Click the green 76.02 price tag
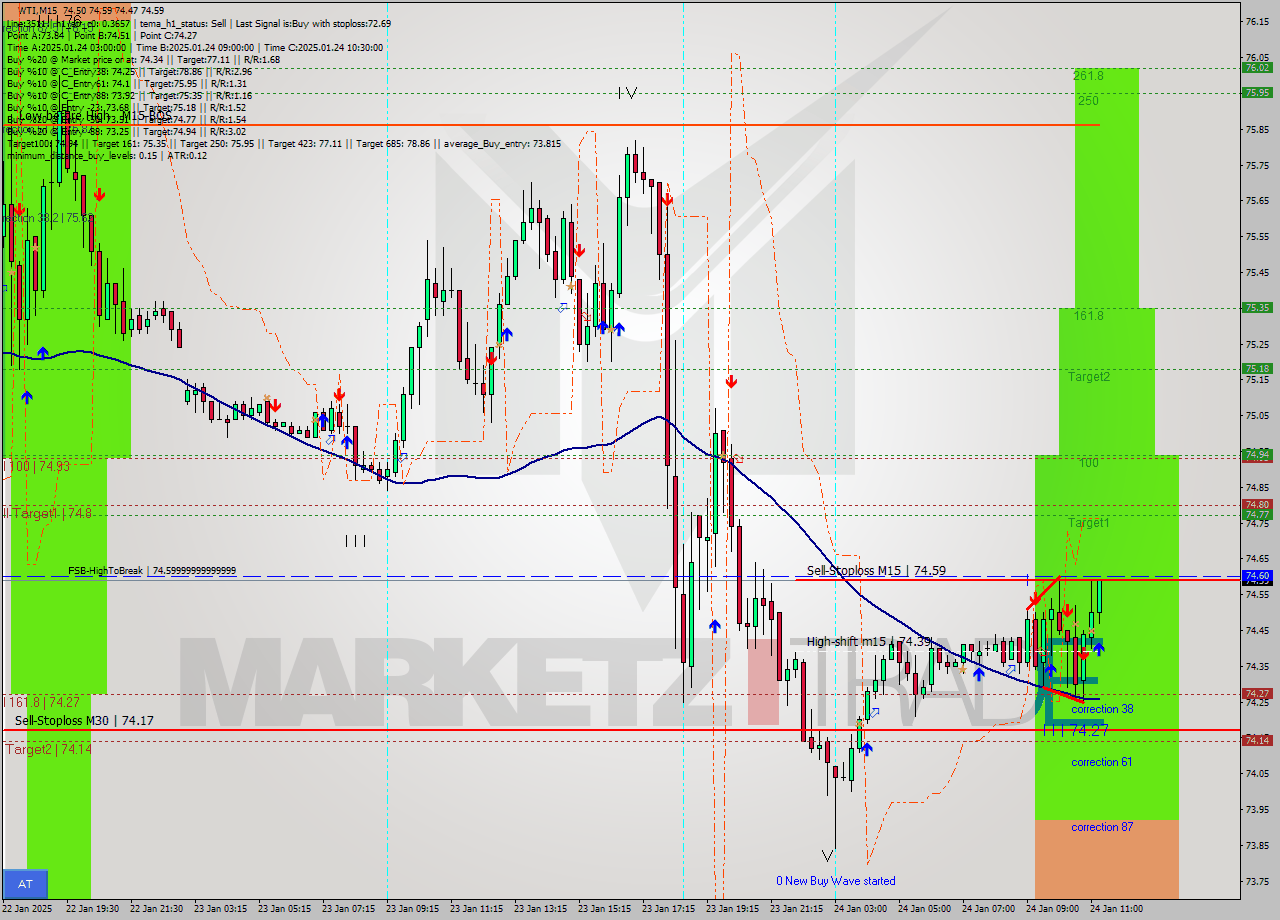1280x920 pixels. 1257,67
